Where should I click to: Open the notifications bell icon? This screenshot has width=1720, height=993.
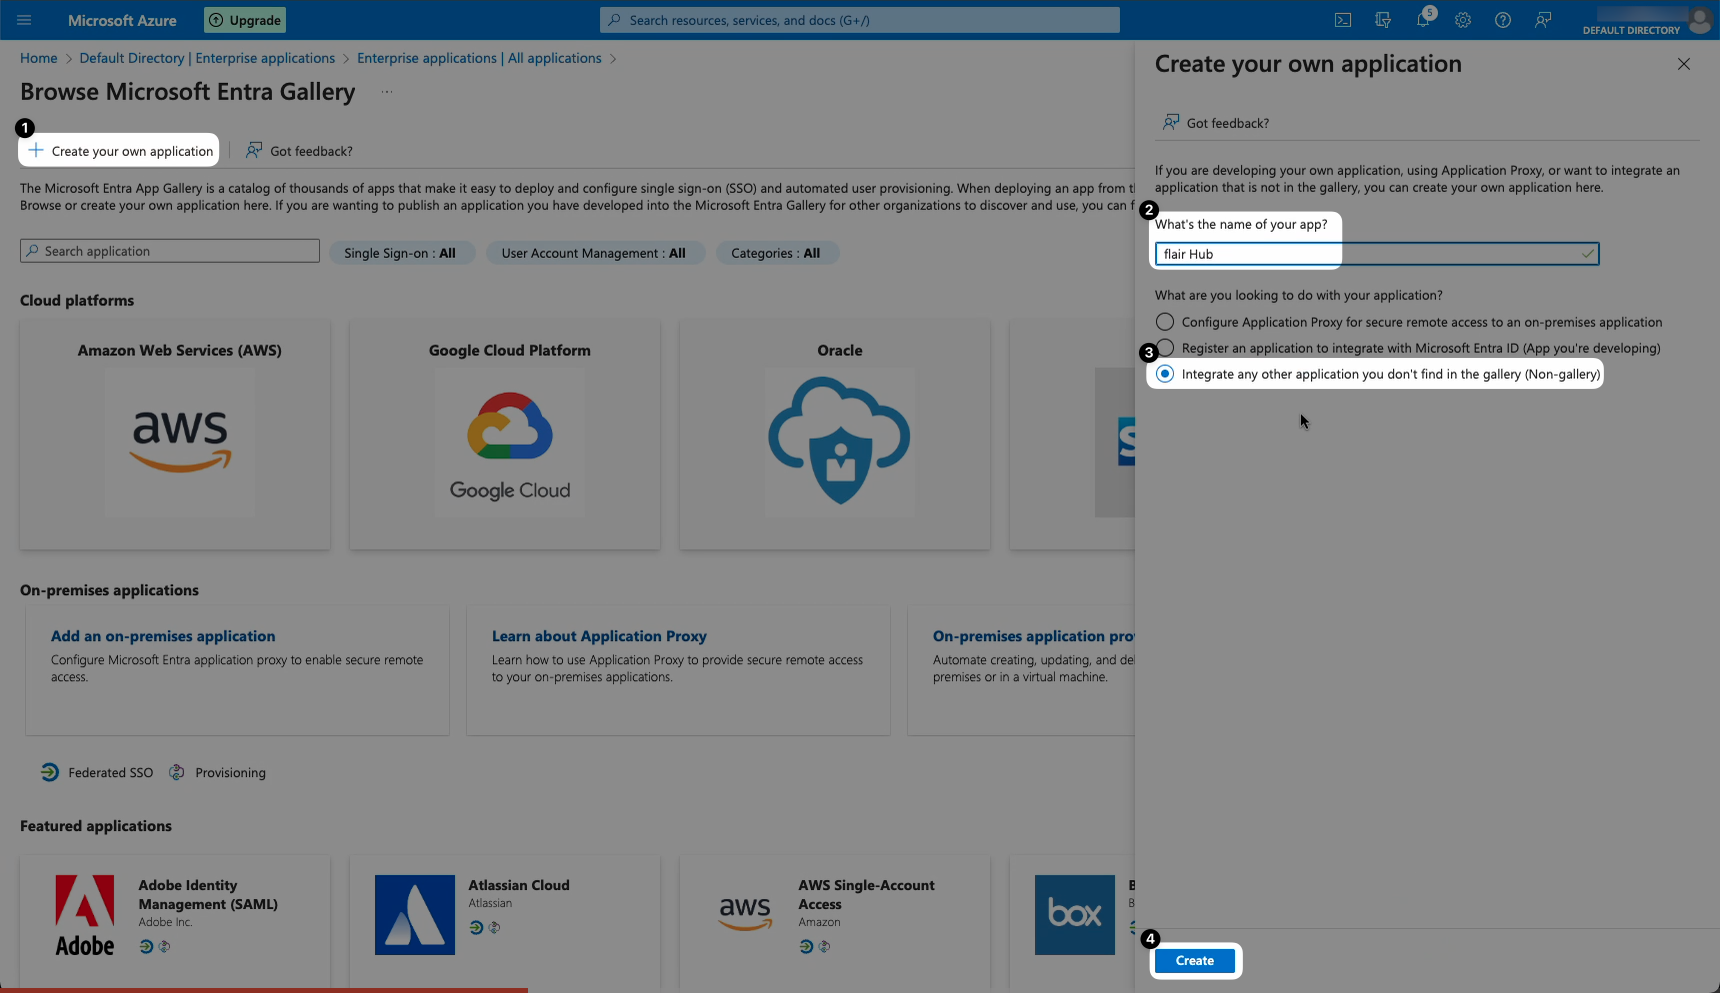click(x=1423, y=20)
